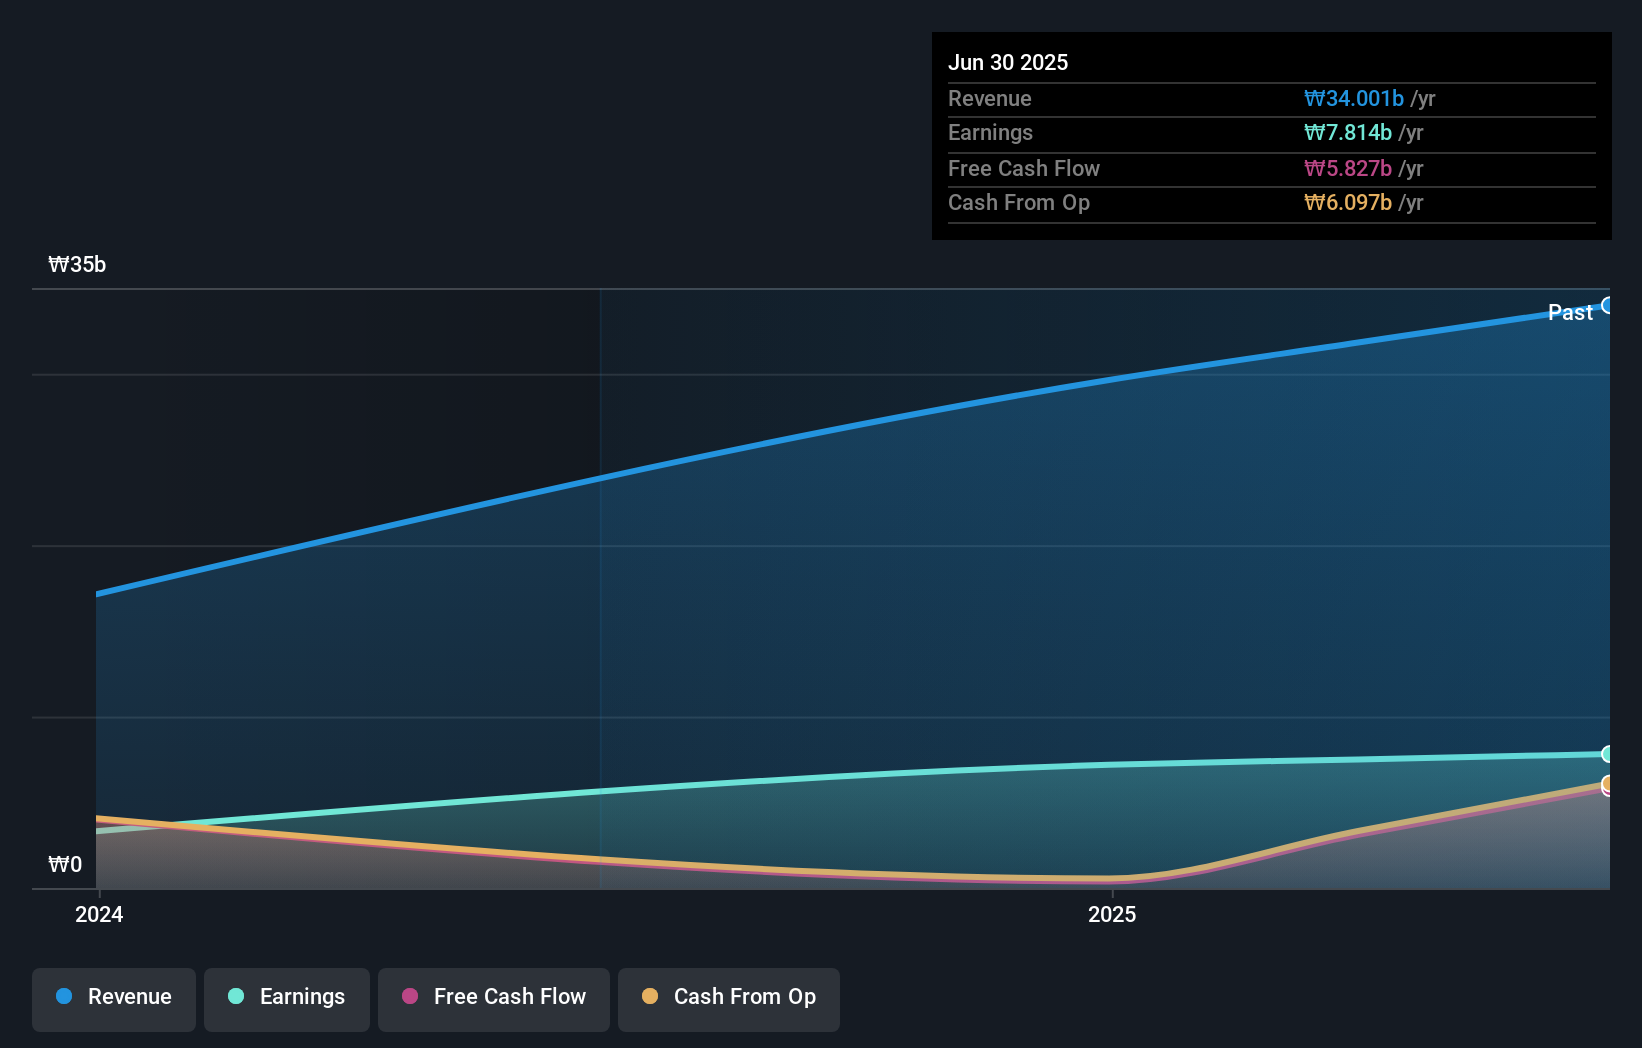Screen dimensions: 1642x1048
Task: Click the Free Cash Flow endpoint marker
Action: point(1609,792)
